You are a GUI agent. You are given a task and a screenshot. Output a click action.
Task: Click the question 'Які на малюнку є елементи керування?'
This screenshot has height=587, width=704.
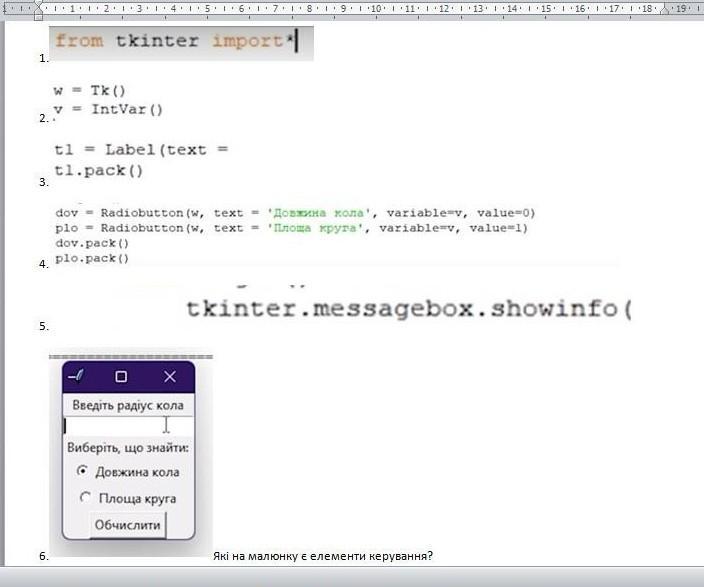[323, 556]
